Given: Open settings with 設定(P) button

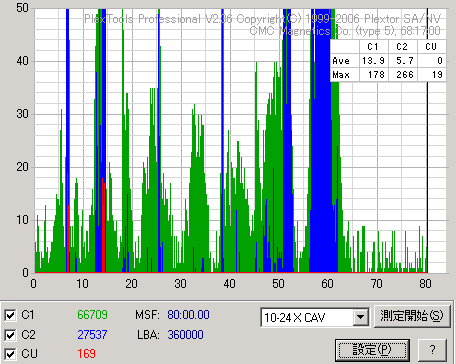Looking at the screenshot, I should 372,350.
